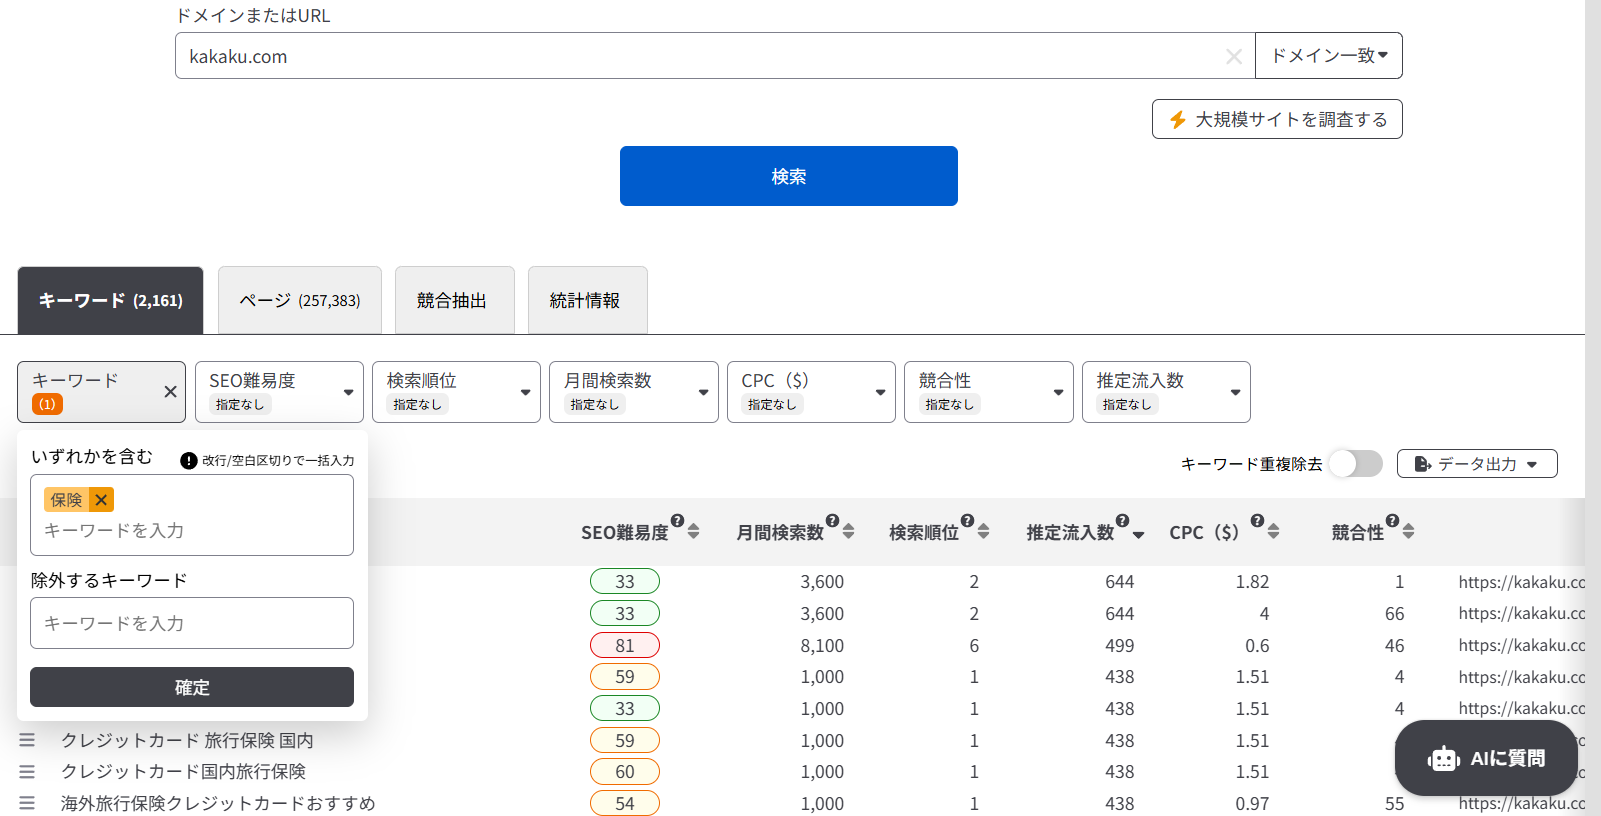Open the データ出力 export dropdown
Image resolution: width=1601 pixels, height=816 pixels.
1476,464
